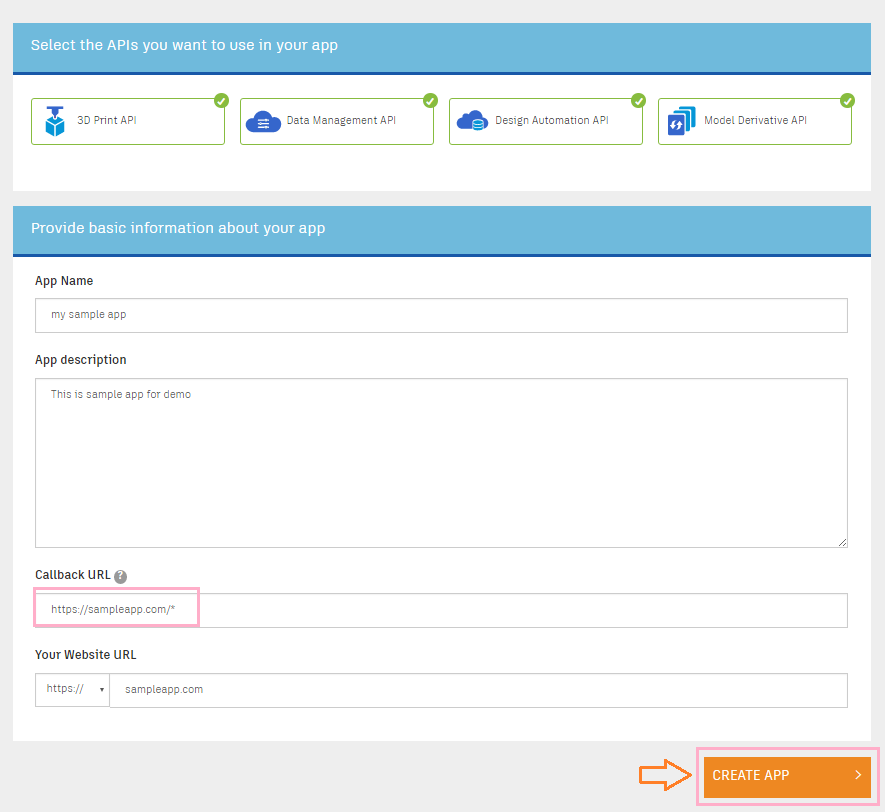Toggle the Model Derivative API checkmark
The height and width of the screenshot is (812, 885).
point(847,100)
